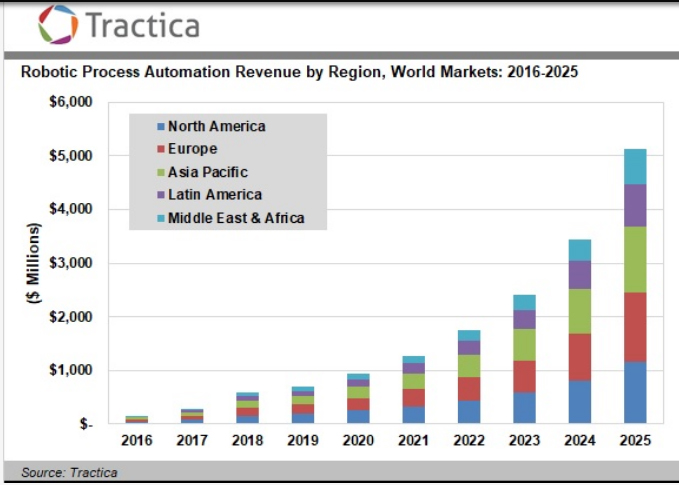Viewport: 679px width, 485px height.
Task: Click the Tractica circular logo icon
Action: [x=57, y=24]
